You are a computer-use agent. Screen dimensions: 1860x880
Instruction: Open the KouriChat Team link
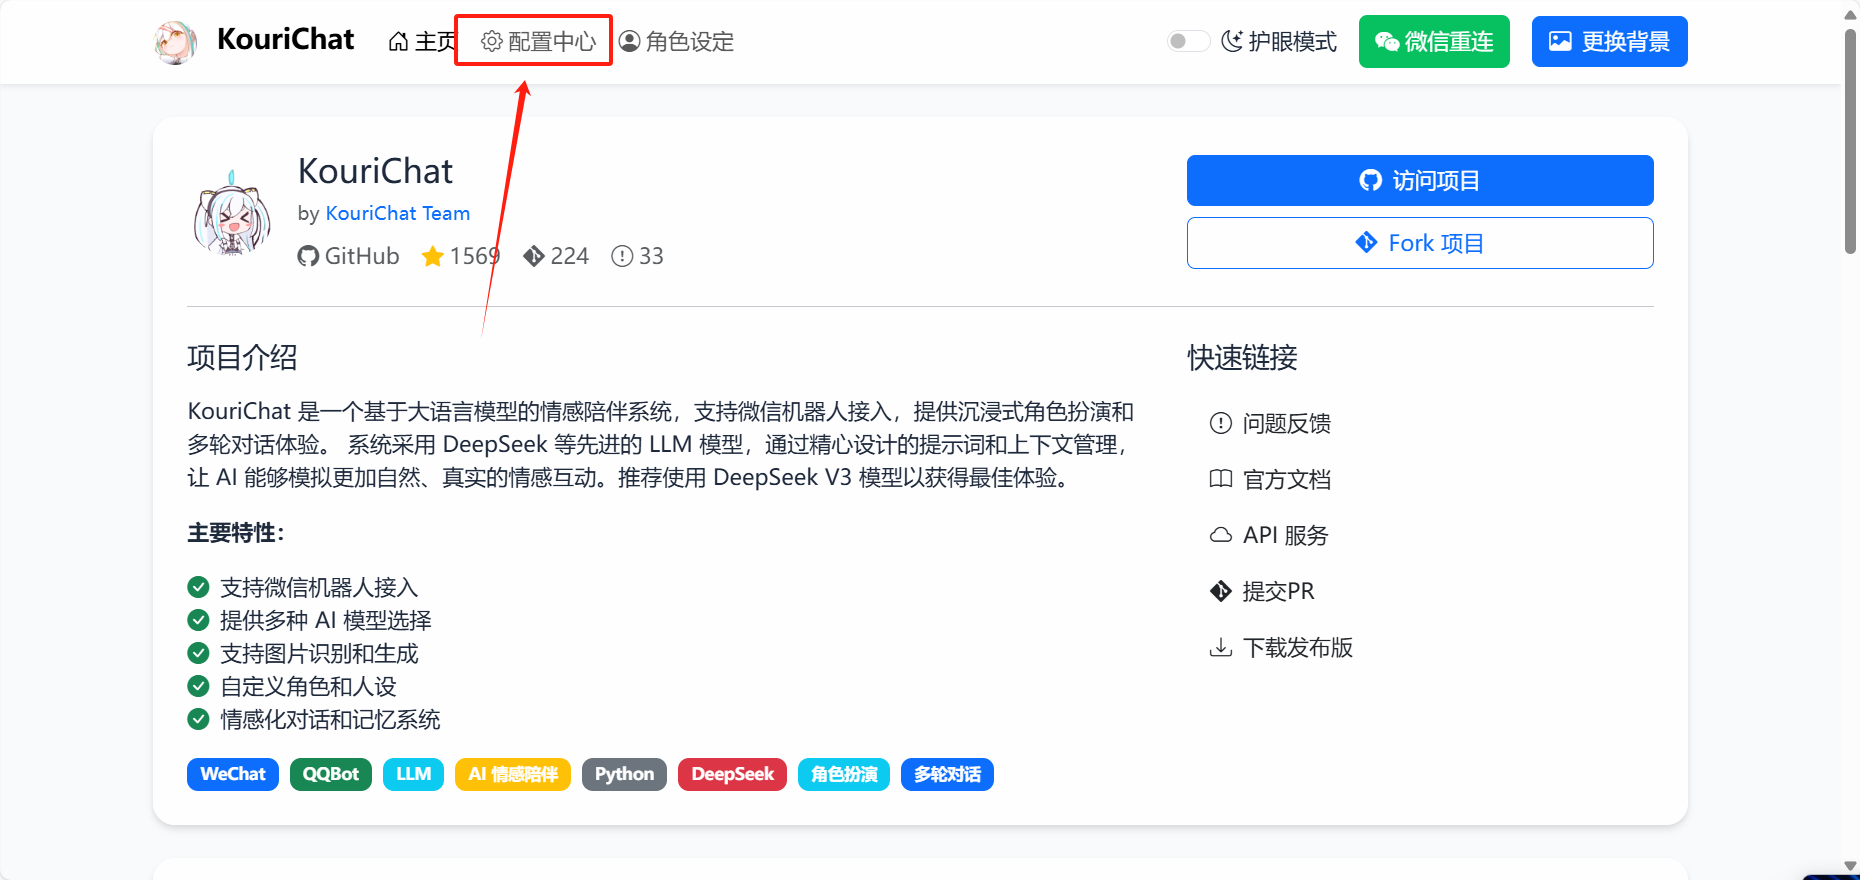[398, 213]
